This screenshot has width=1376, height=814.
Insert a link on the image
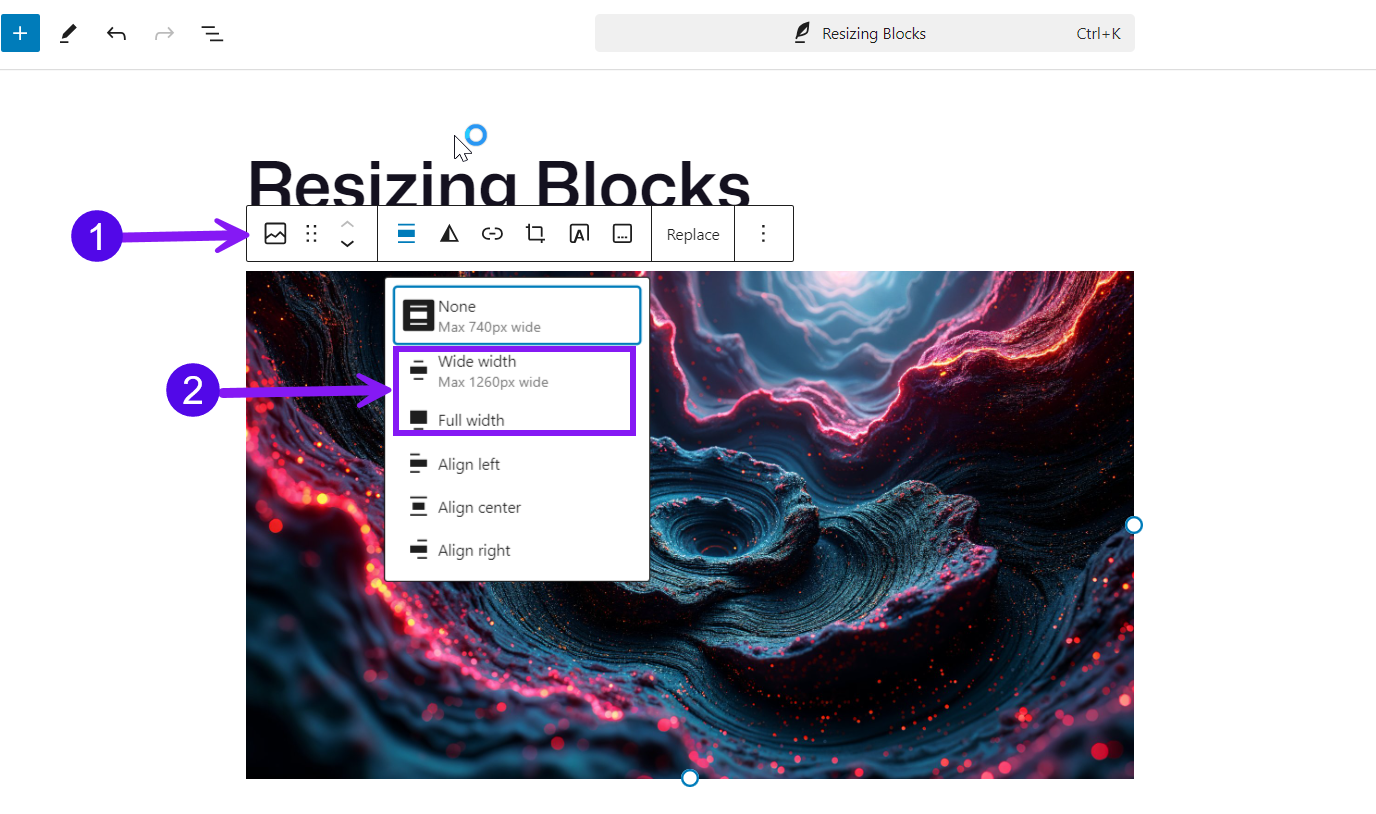click(492, 233)
